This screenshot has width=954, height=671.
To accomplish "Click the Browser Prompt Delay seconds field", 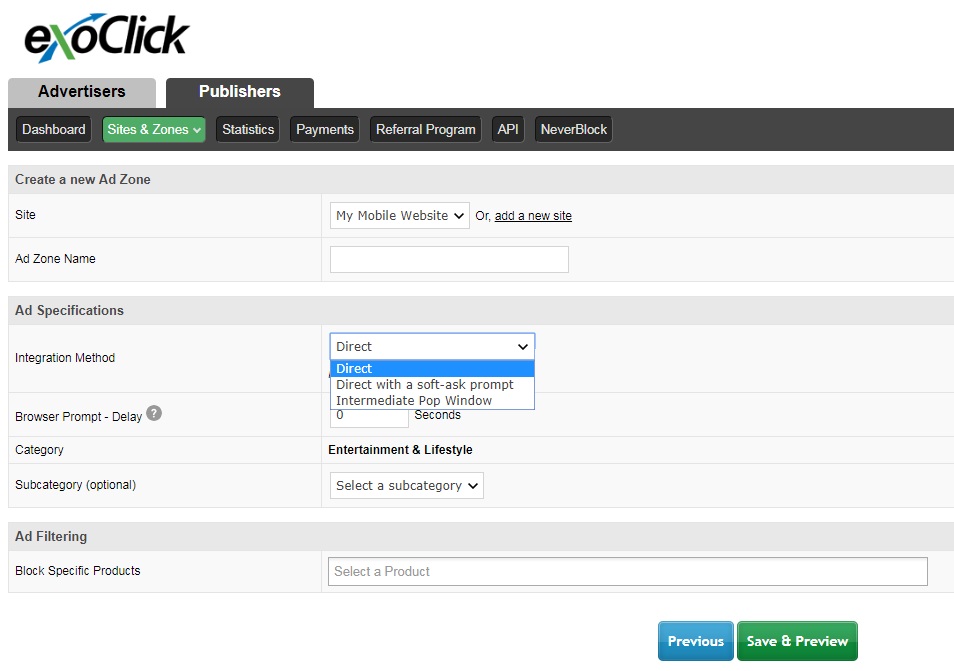I will click(369, 418).
